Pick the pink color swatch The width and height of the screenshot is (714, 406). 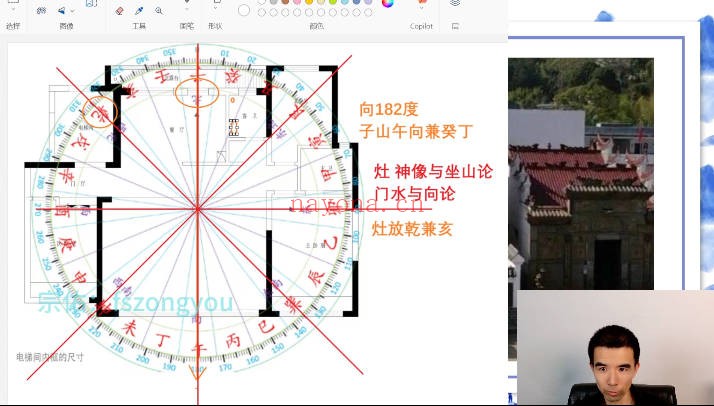[x=297, y=2]
